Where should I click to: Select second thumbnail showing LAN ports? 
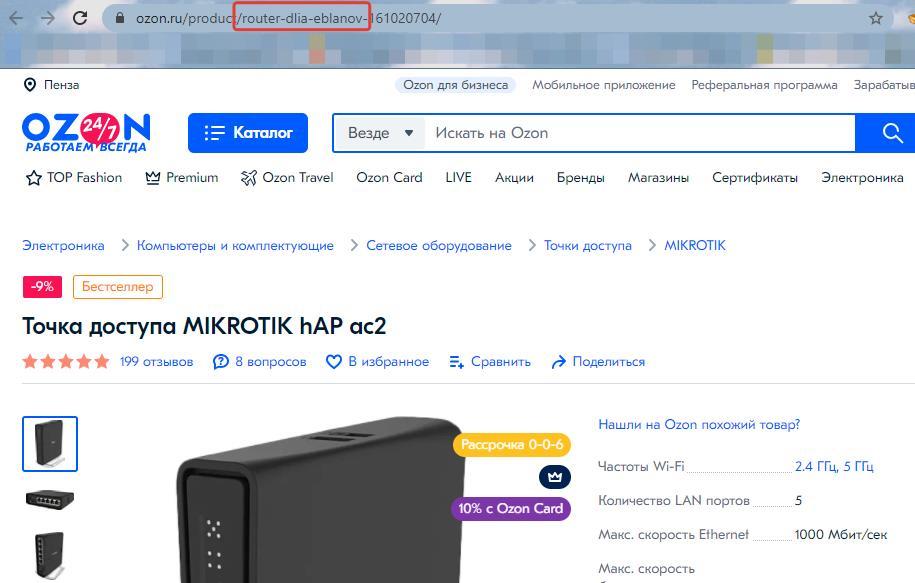tap(50, 500)
